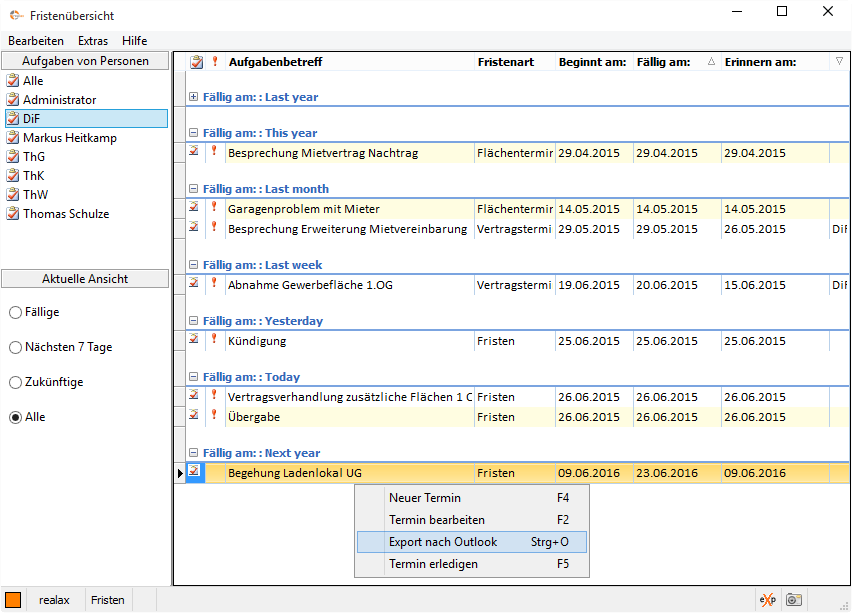Click realax in the status bar

(54, 600)
